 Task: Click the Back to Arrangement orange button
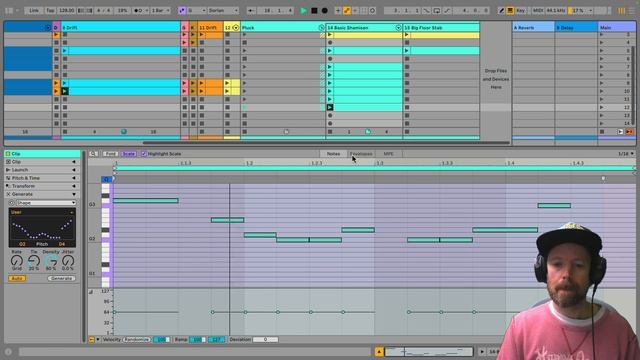[x=629, y=132]
